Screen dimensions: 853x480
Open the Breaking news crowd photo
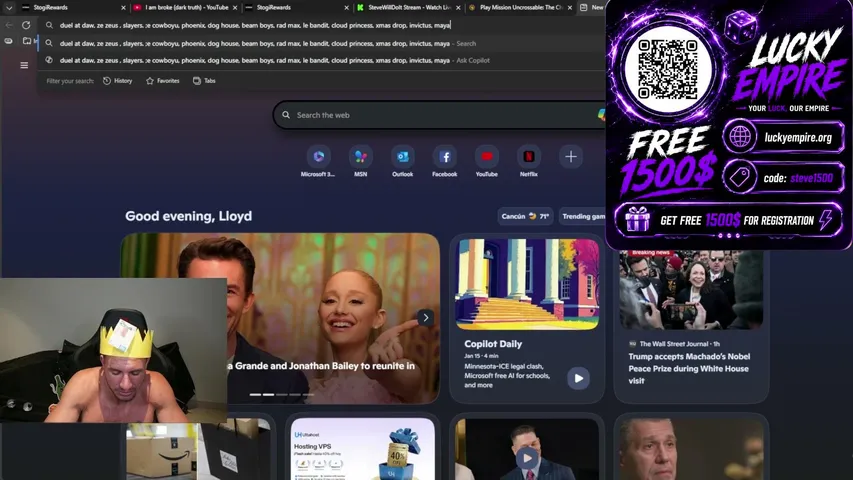691,289
